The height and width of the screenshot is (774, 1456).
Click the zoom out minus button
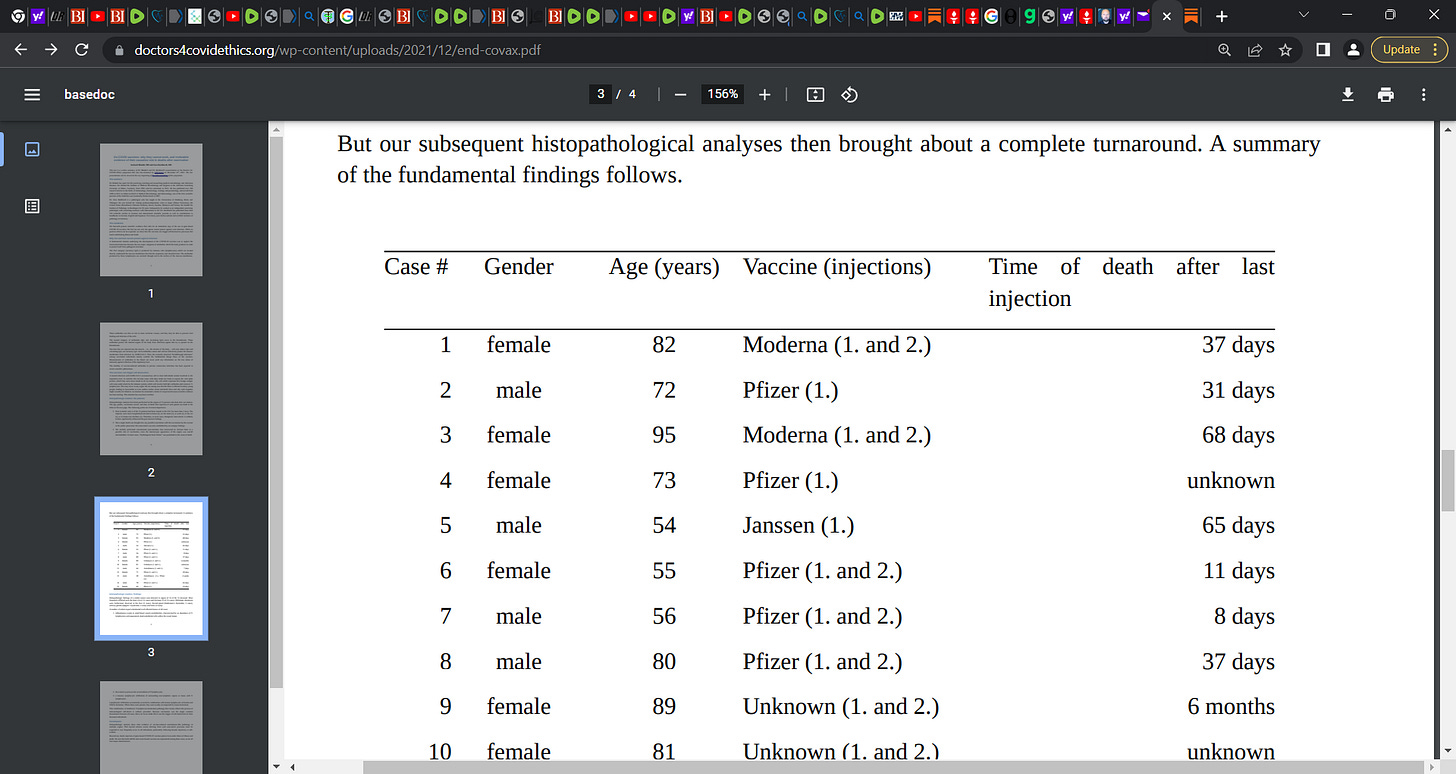(x=680, y=94)
